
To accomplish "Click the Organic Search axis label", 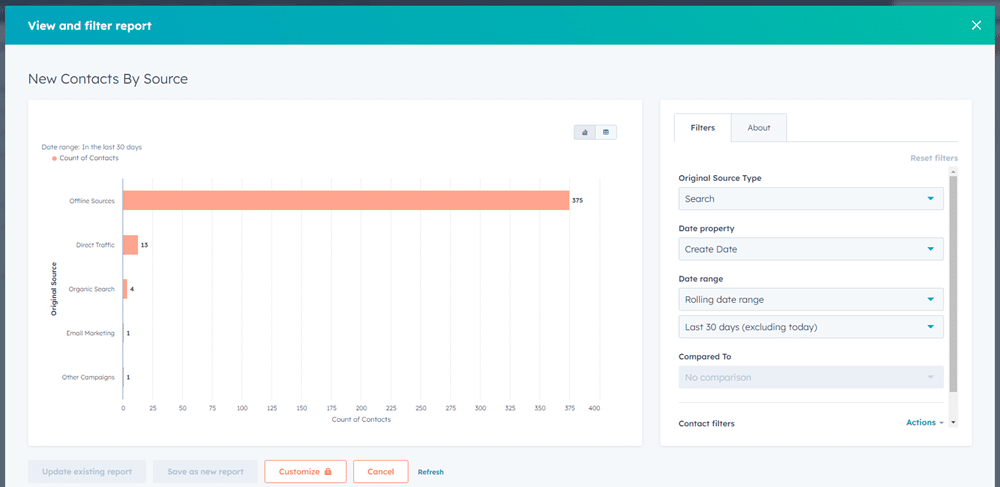I will coord(92,289).
